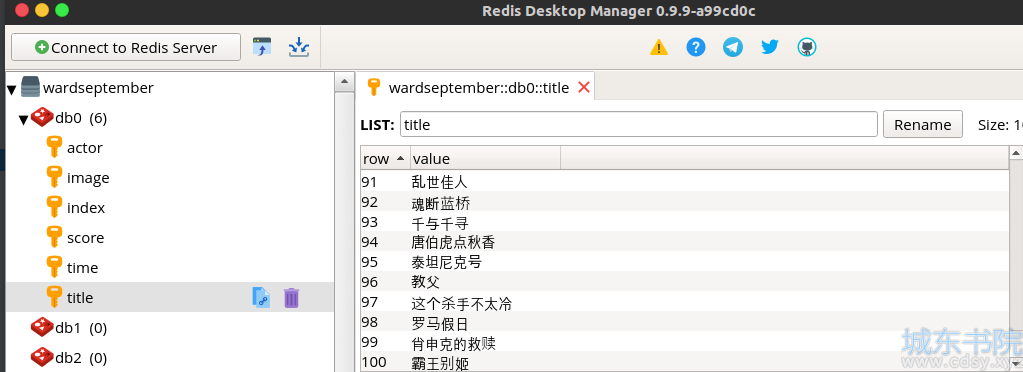Switch to wardseptember::db0::title tab
This screenshot has height=372, width=1023.
tap(479, 87)
